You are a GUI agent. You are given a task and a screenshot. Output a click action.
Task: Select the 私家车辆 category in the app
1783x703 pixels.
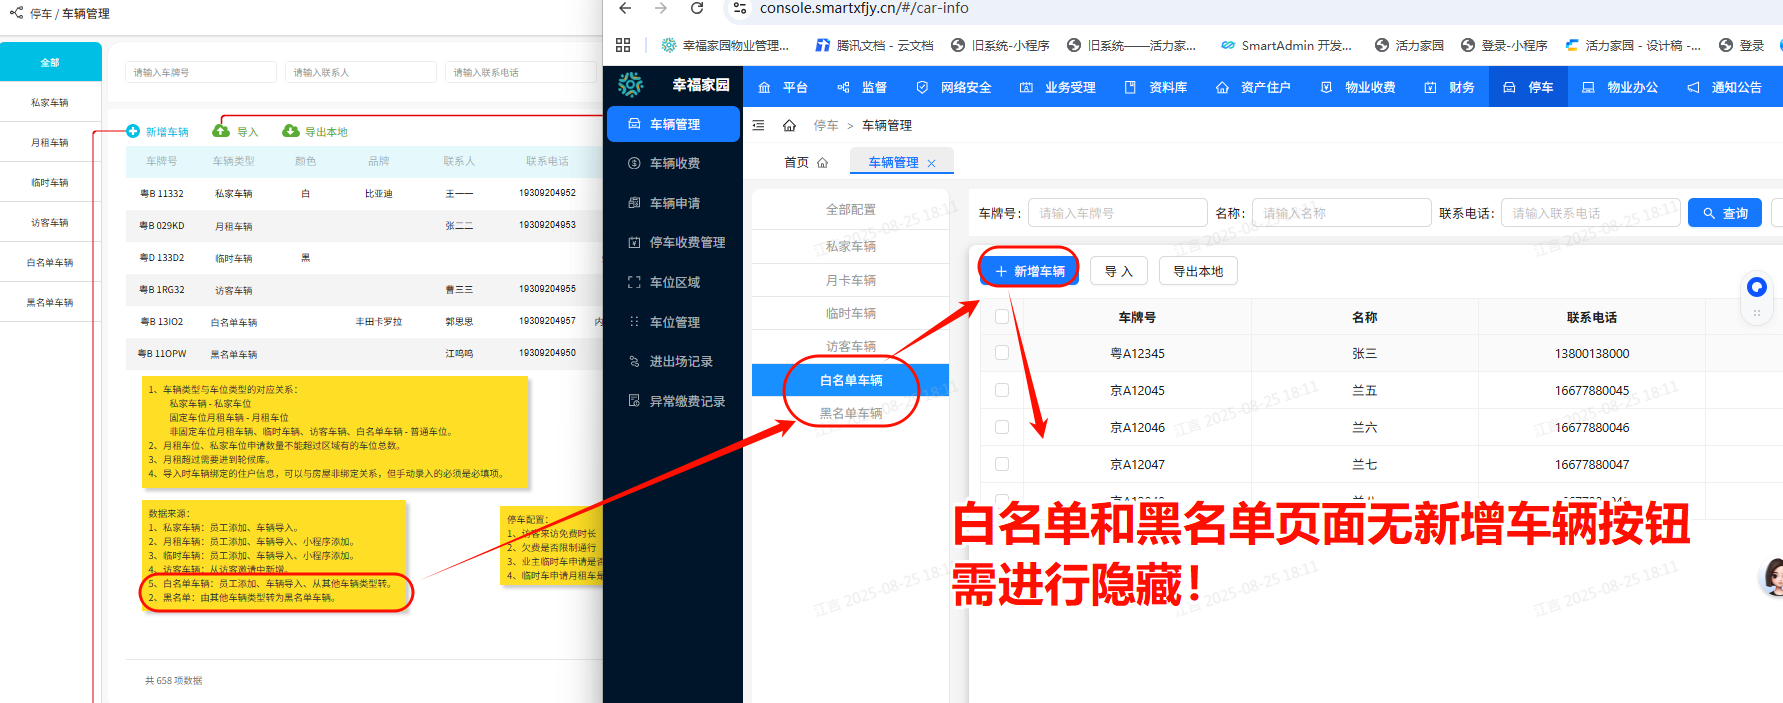[850, 246]
